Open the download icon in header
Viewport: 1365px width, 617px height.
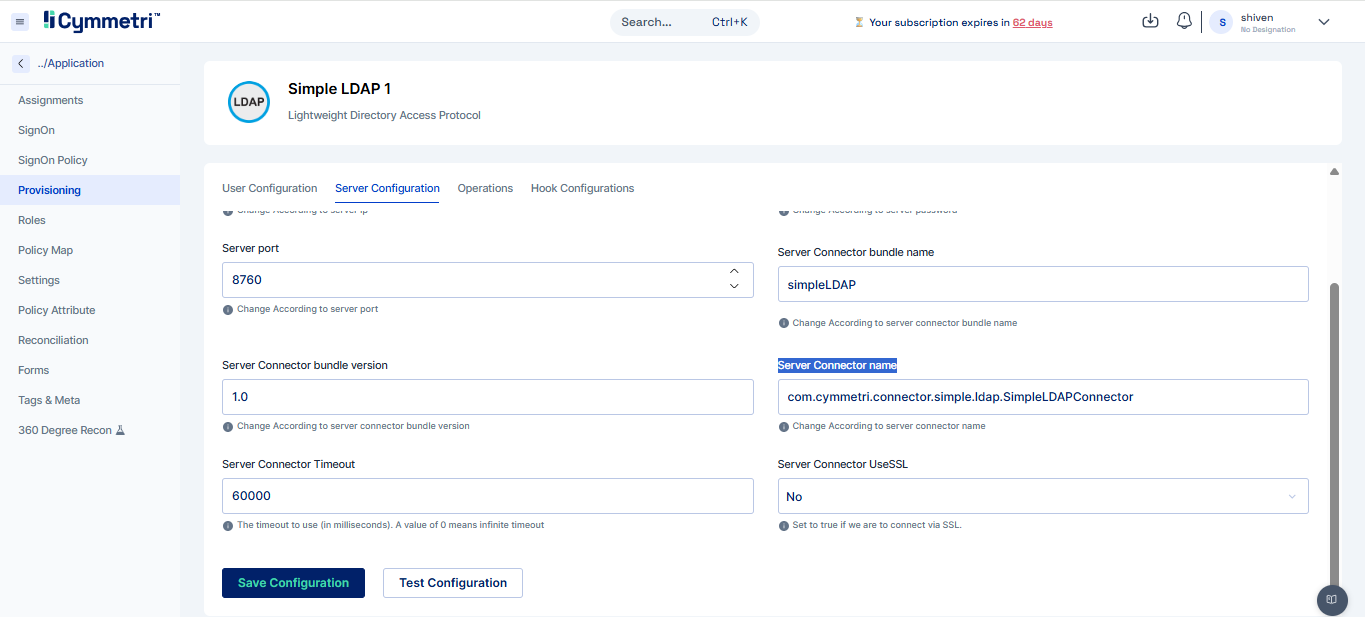pyautogui.click(x=1150, y=21)
